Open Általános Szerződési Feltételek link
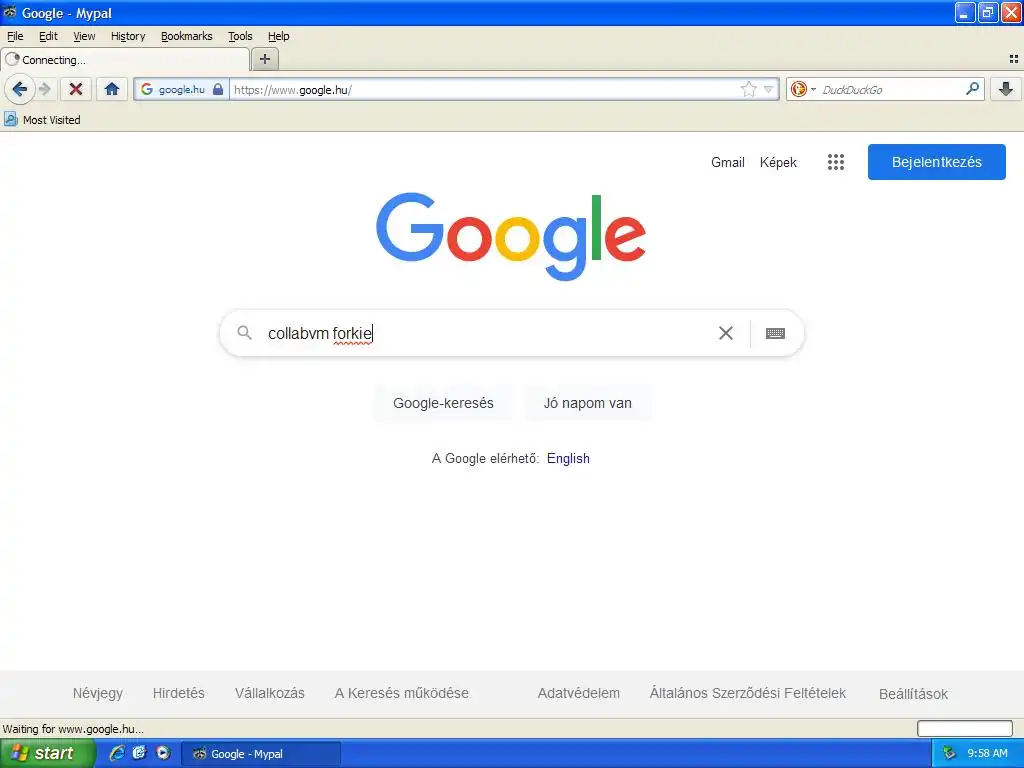Viewport: 1024px width, 768px height. 748,693
